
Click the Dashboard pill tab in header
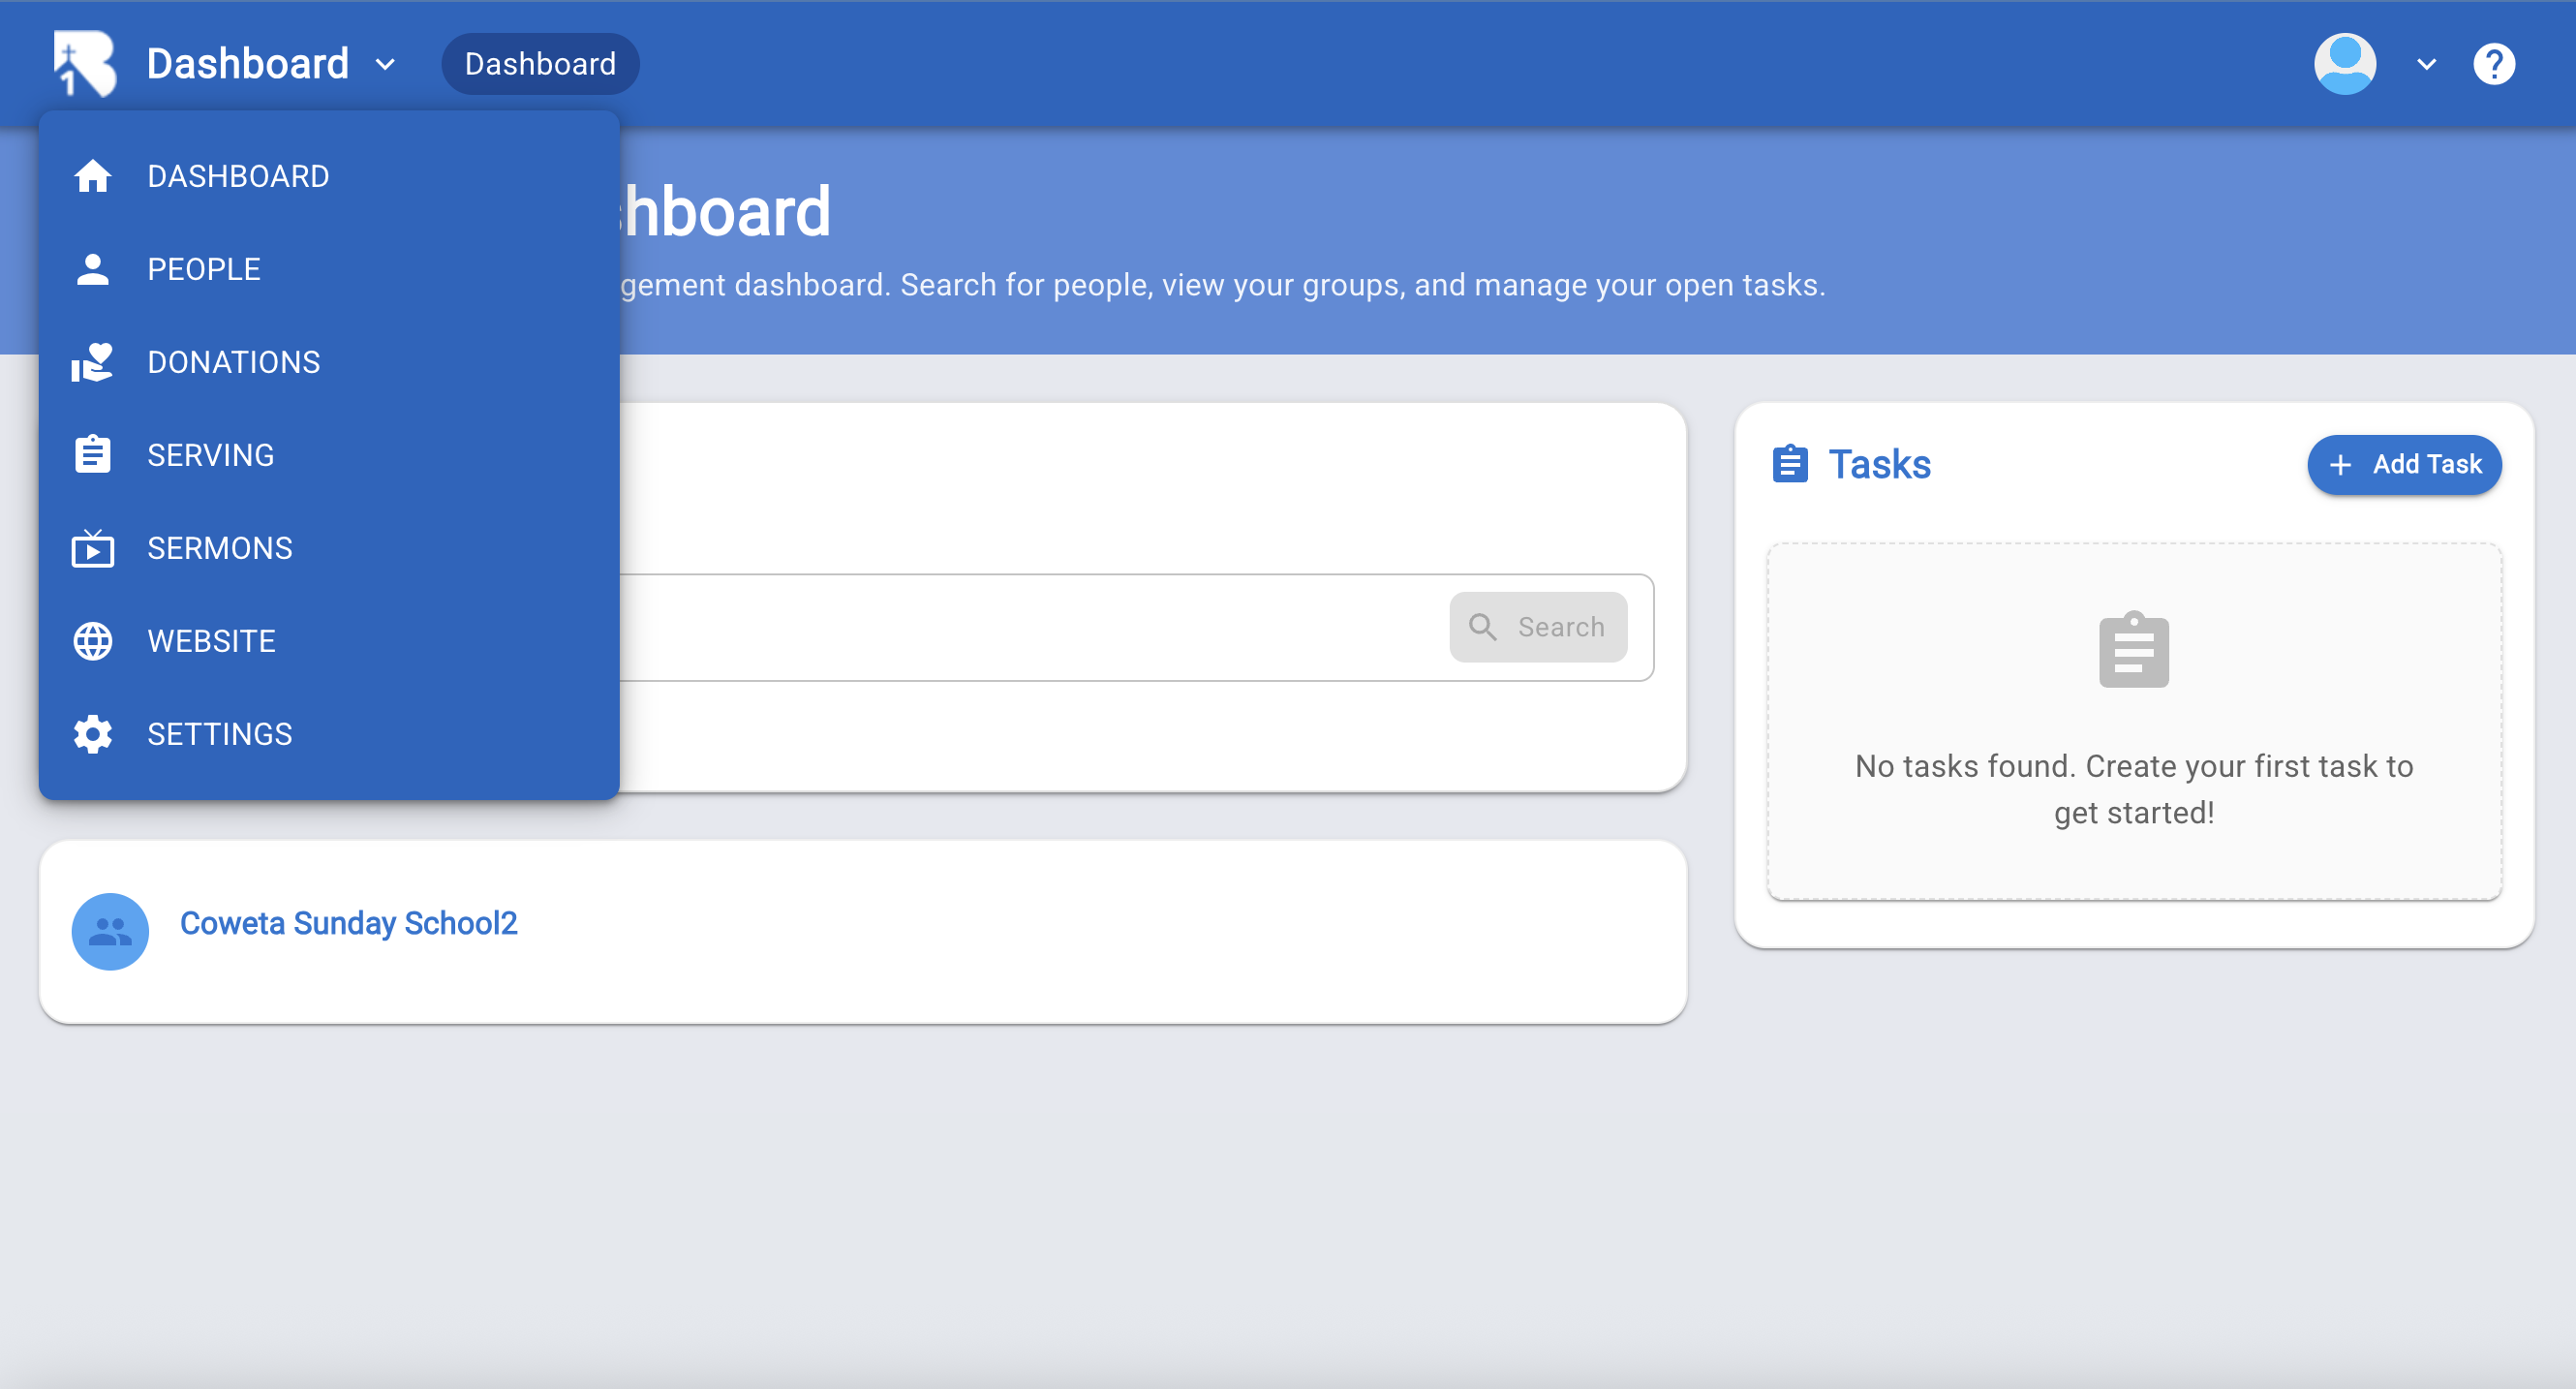(540, 64)
